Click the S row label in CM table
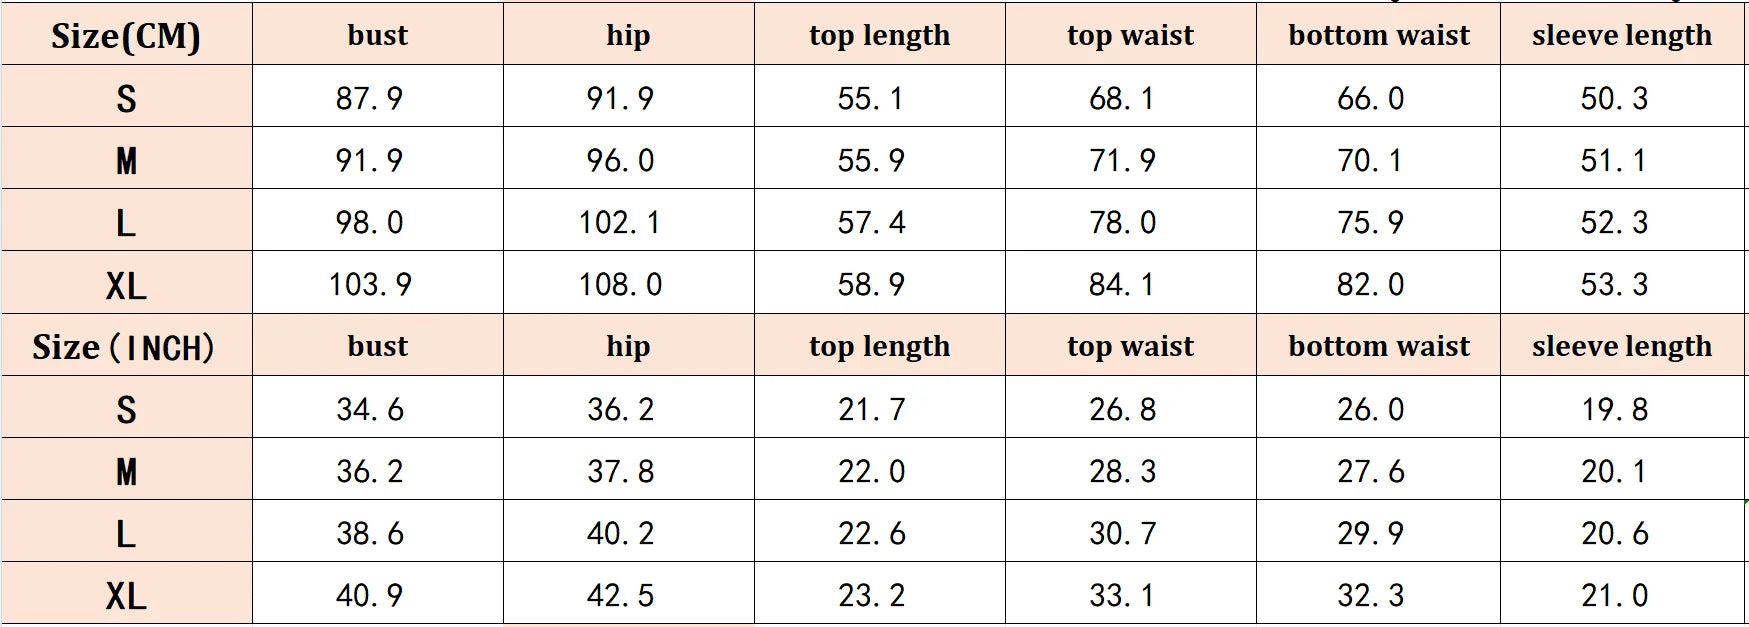Screen dimensions: 1749x627 coord(126,97)
